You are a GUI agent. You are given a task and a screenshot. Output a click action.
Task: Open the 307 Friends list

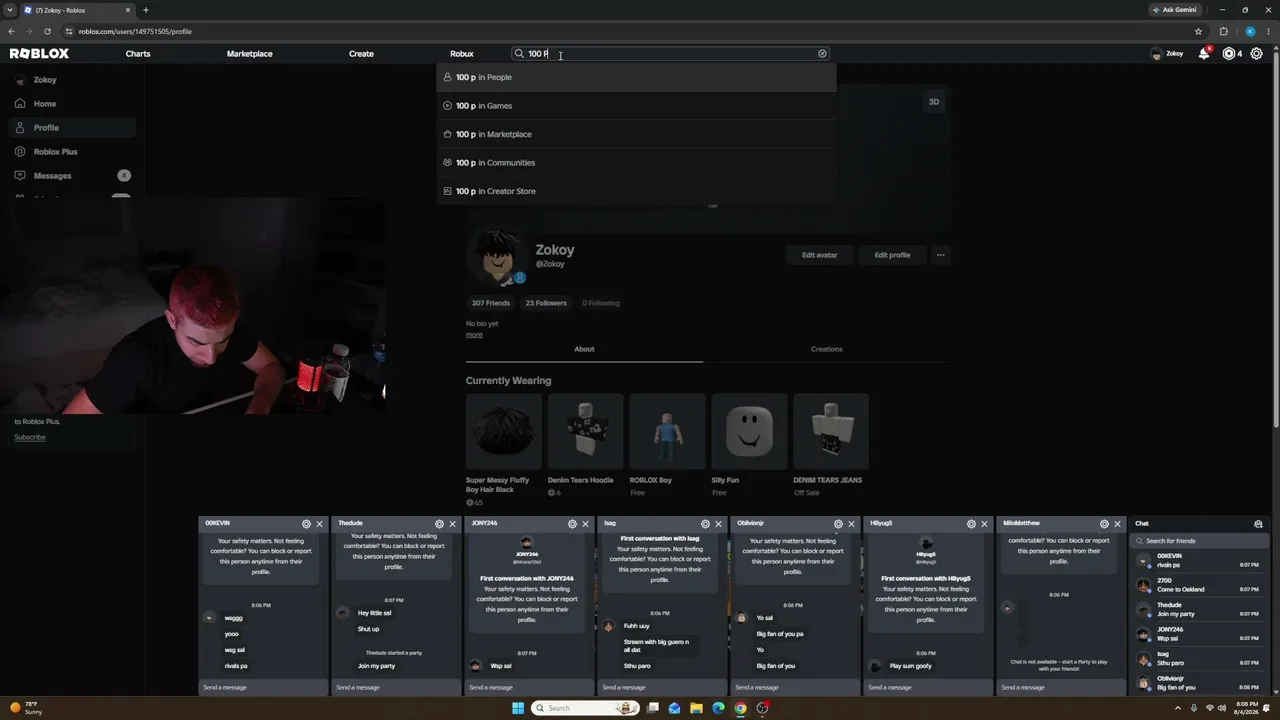pyautogui.click(x=491, y=303)
